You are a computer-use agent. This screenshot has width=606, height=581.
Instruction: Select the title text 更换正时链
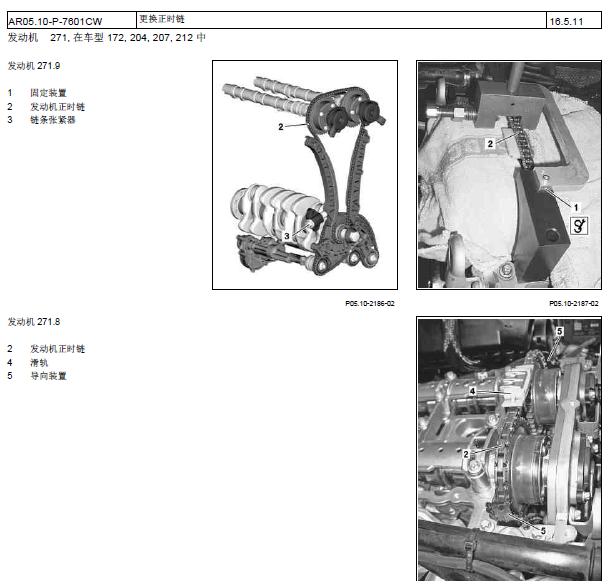tap(162, 19)
